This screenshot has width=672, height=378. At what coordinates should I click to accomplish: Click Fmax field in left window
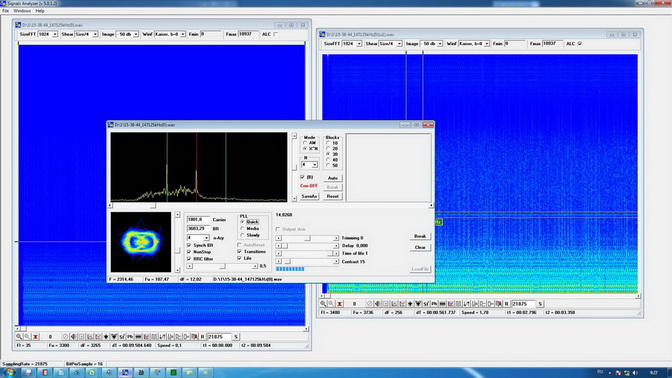pyautogui.click(x=248, y=34)
